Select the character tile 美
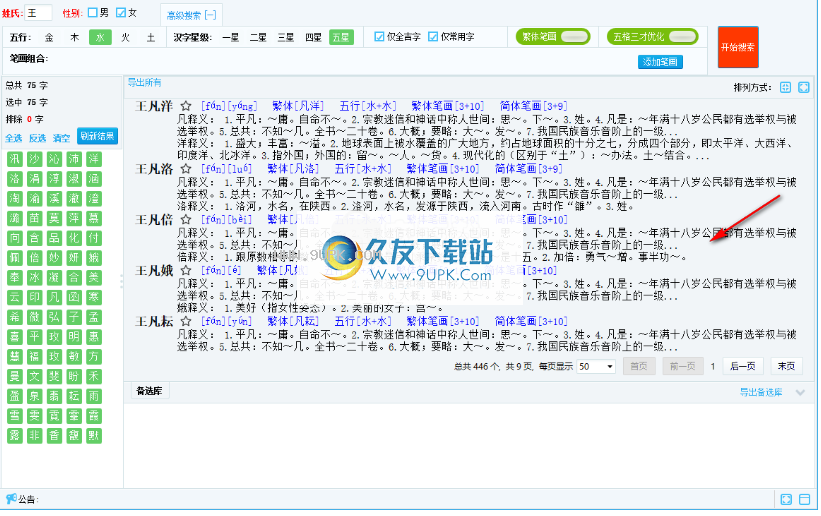Image resolution: width=821 pixels, height=516 pixels. pyautogui.click(x=94, y=277)
